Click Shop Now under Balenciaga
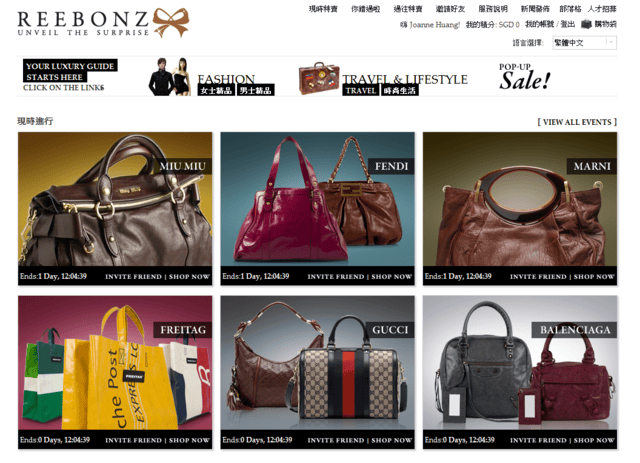The image size is (640, 463). click(594, 440)
